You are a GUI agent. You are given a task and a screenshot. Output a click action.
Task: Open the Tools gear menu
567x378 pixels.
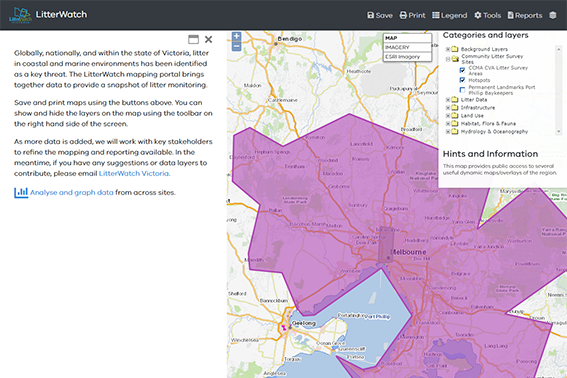click(x=487, y=15)
